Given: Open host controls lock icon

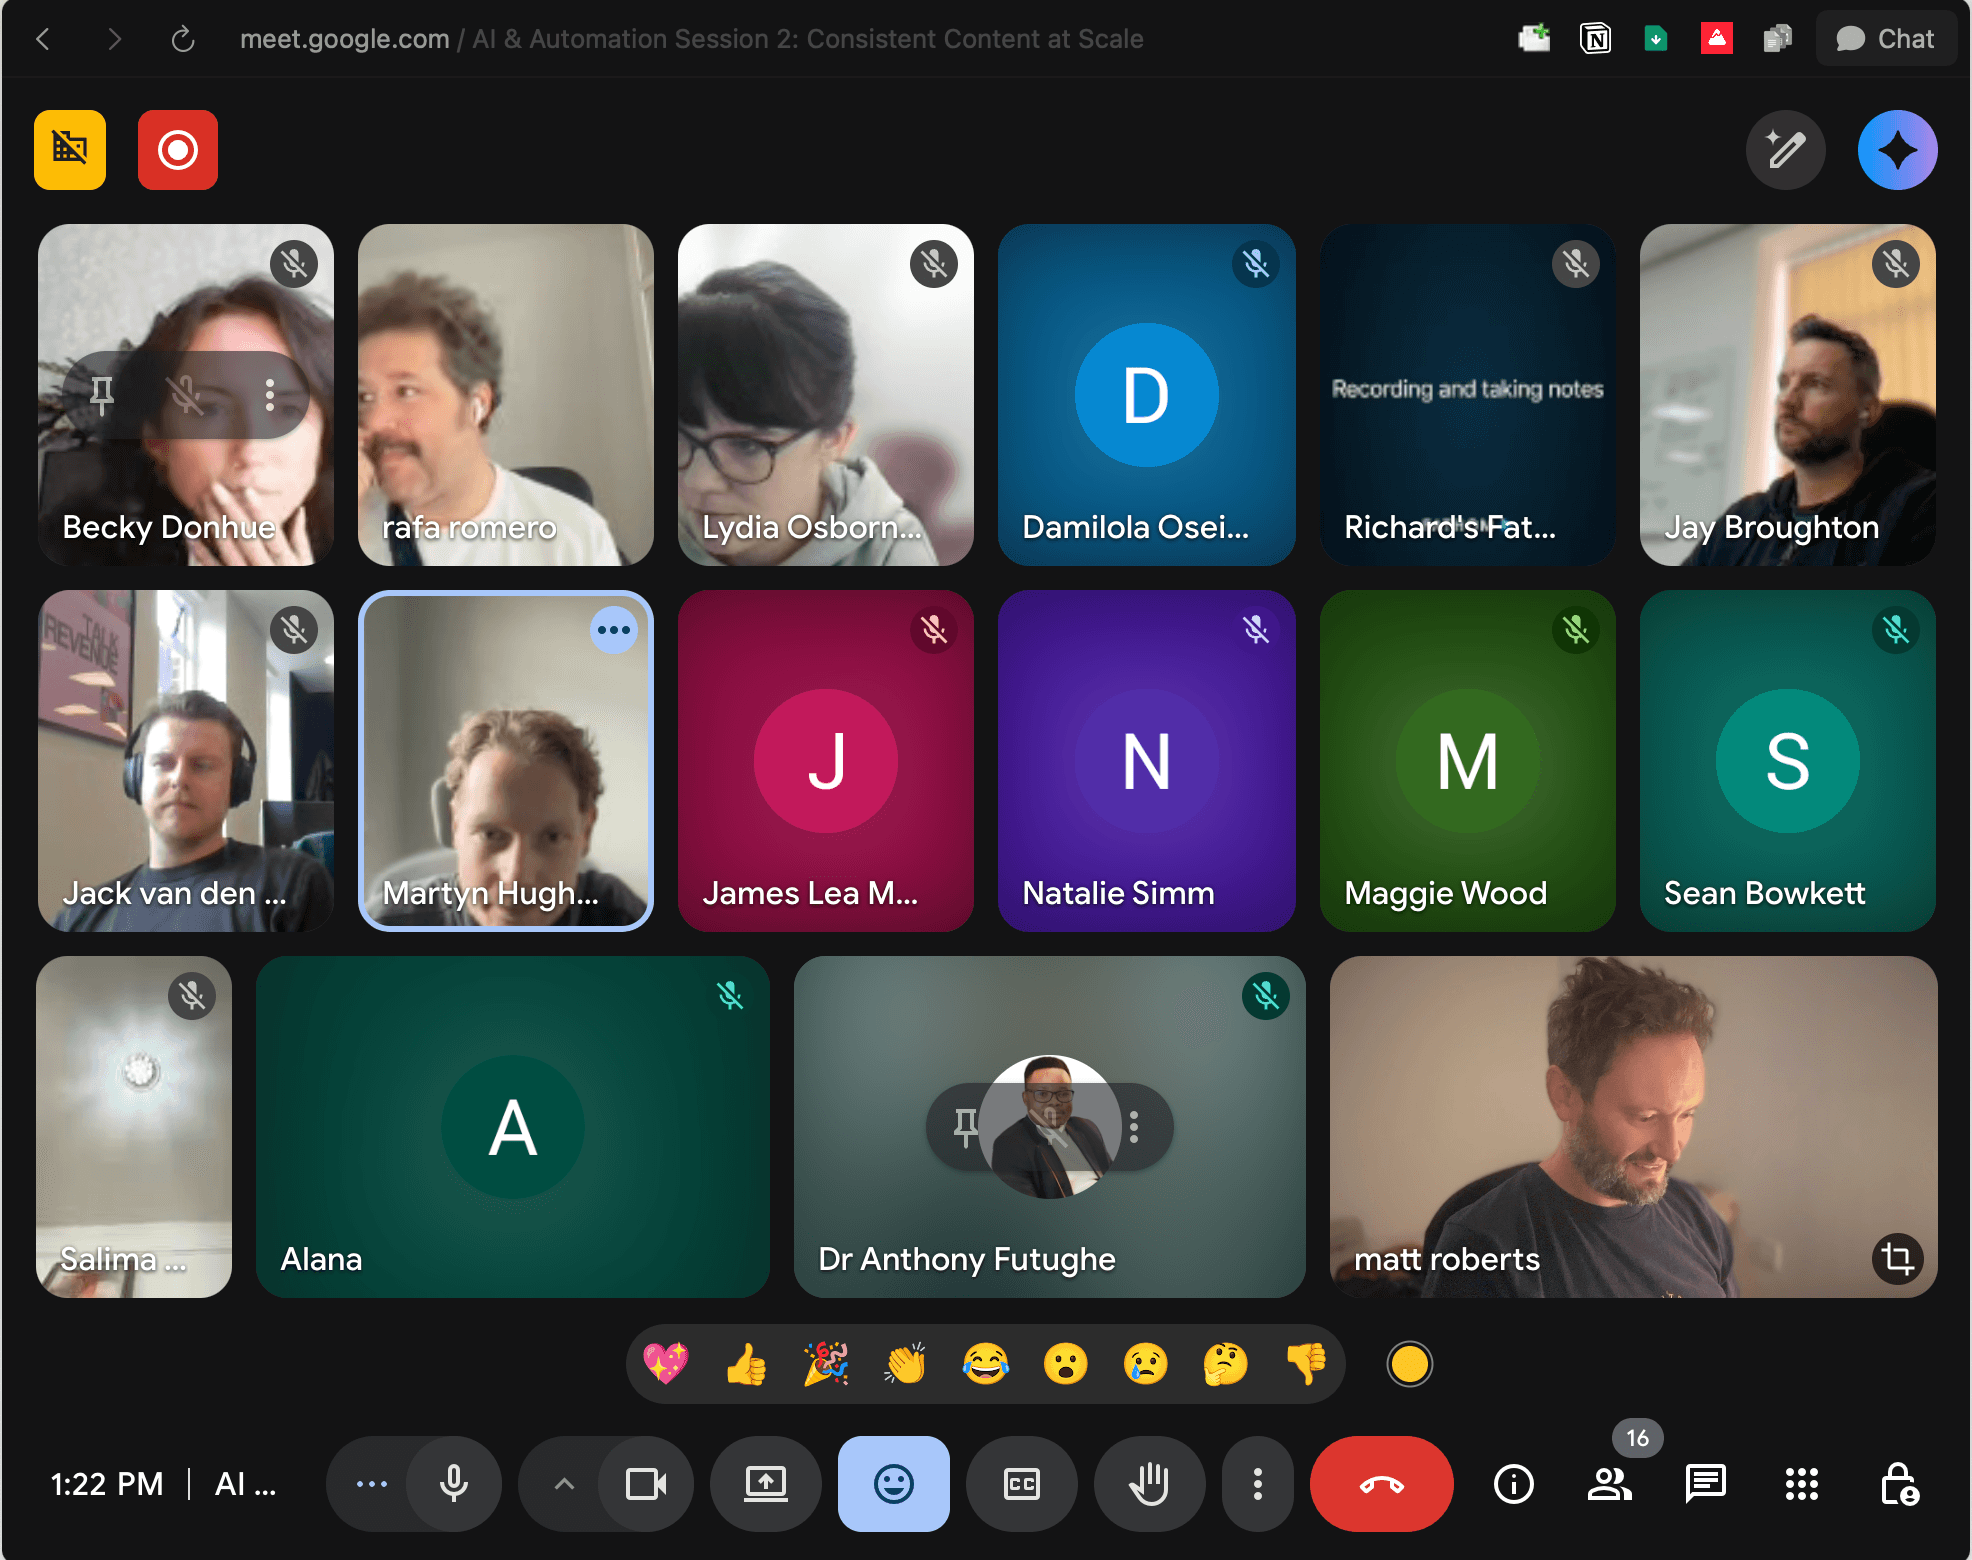Looking at the screenshot, I should 1898,1484.
